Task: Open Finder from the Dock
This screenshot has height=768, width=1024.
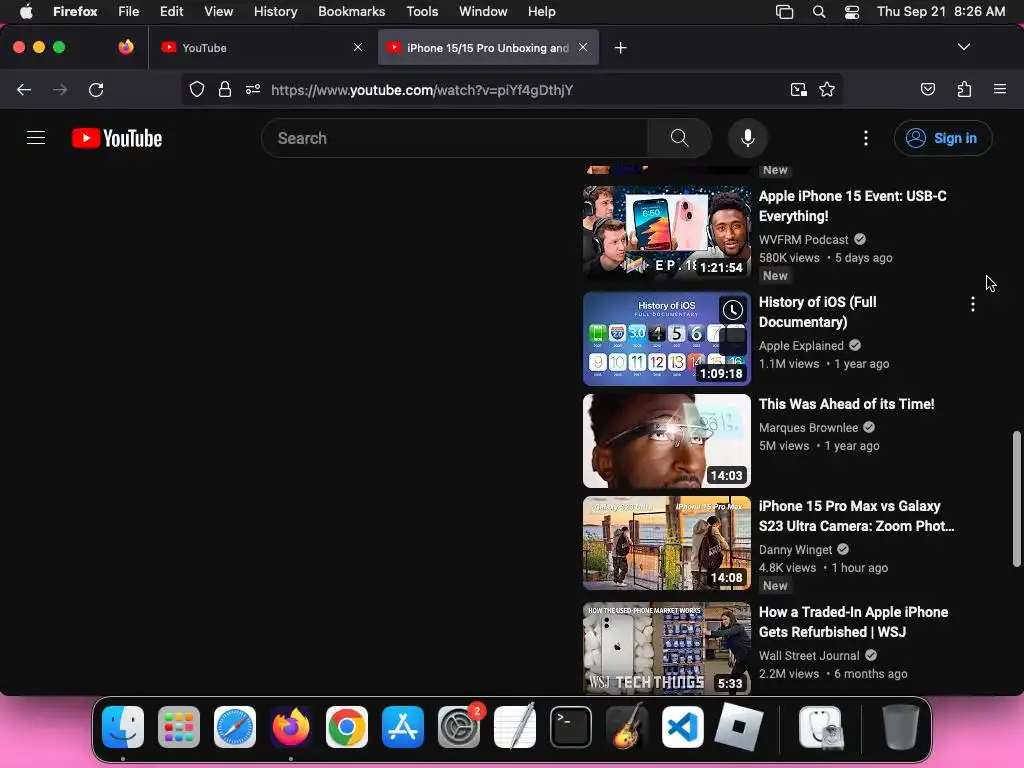Action: coord(123,727)
